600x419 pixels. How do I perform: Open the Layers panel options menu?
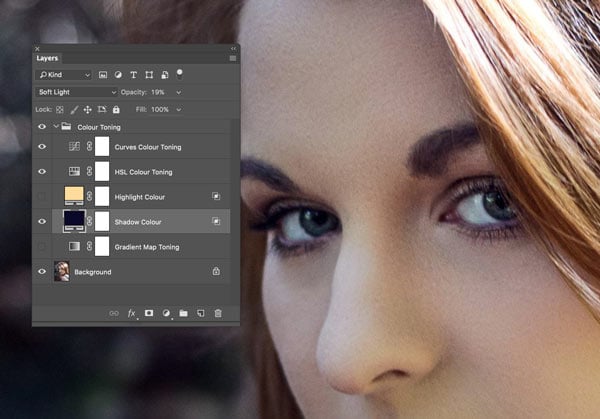tap(232, 58)
